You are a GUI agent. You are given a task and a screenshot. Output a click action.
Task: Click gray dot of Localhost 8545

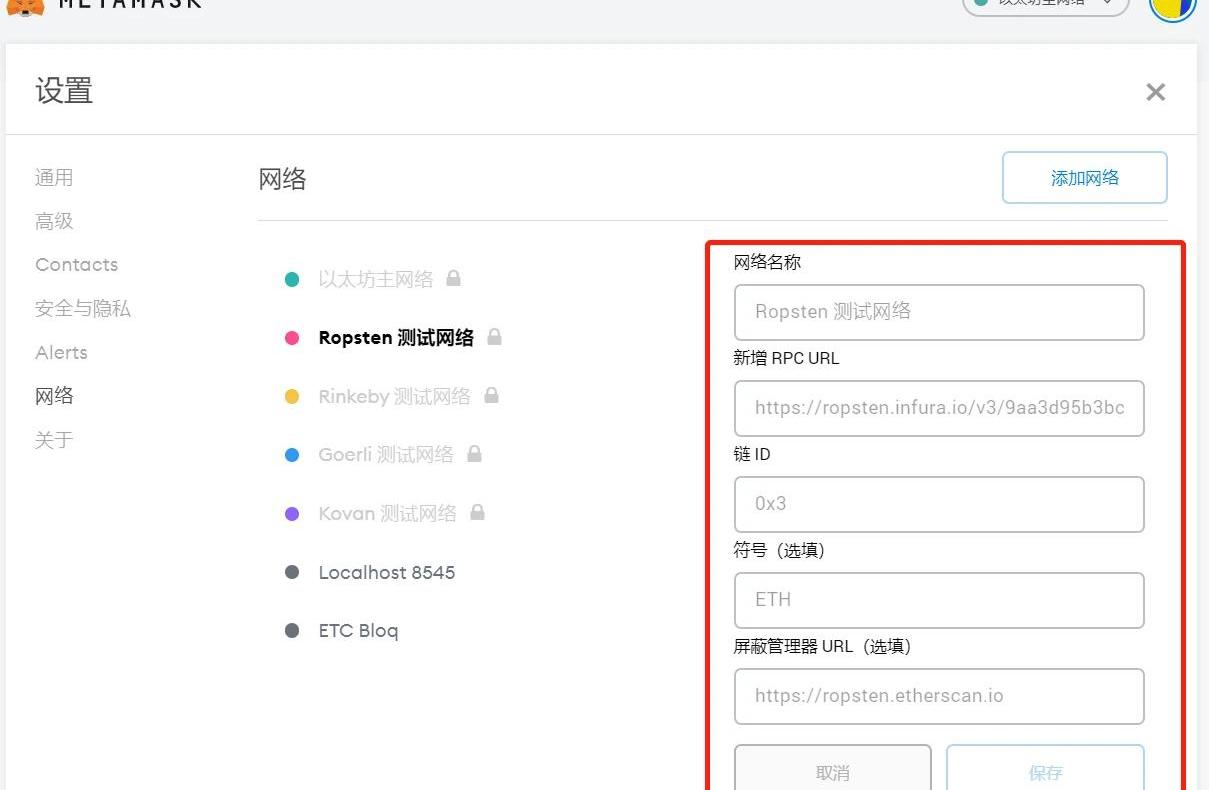(292, 573)
